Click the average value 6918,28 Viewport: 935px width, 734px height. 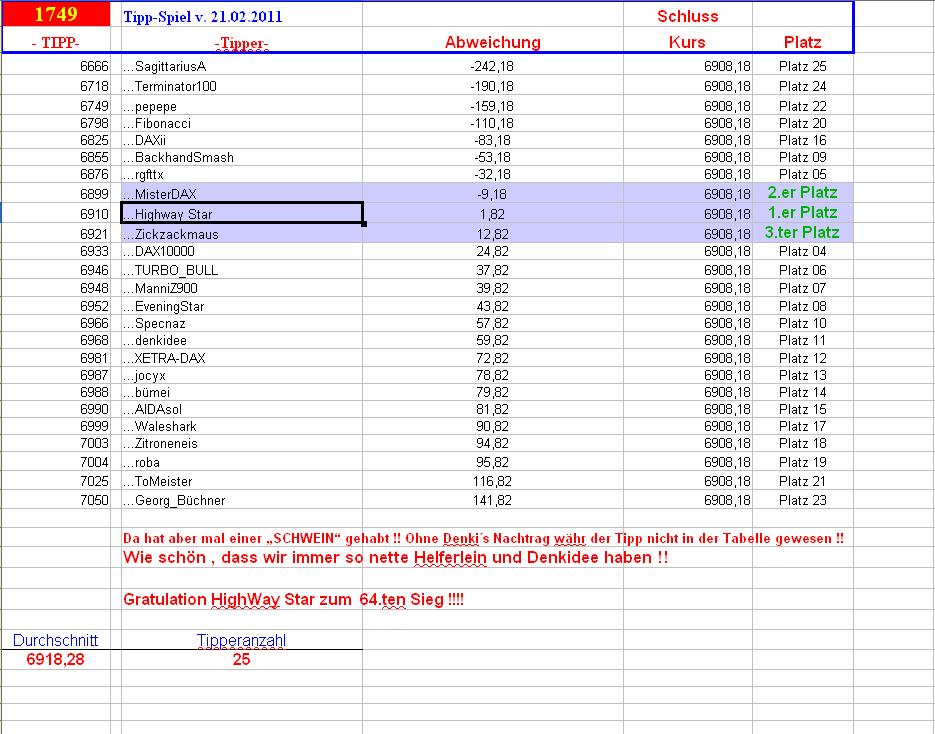55,659
